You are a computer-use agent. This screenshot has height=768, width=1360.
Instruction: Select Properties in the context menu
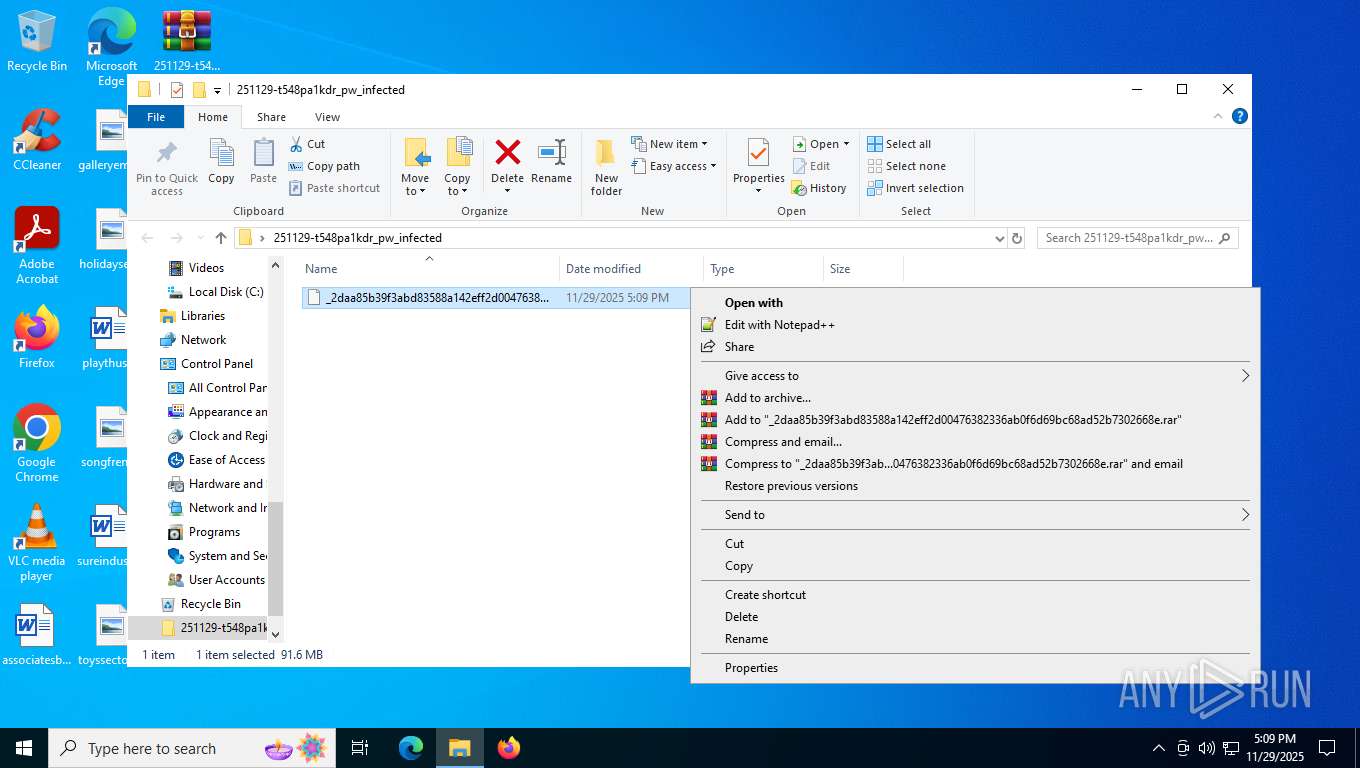(x=975, y=668)
